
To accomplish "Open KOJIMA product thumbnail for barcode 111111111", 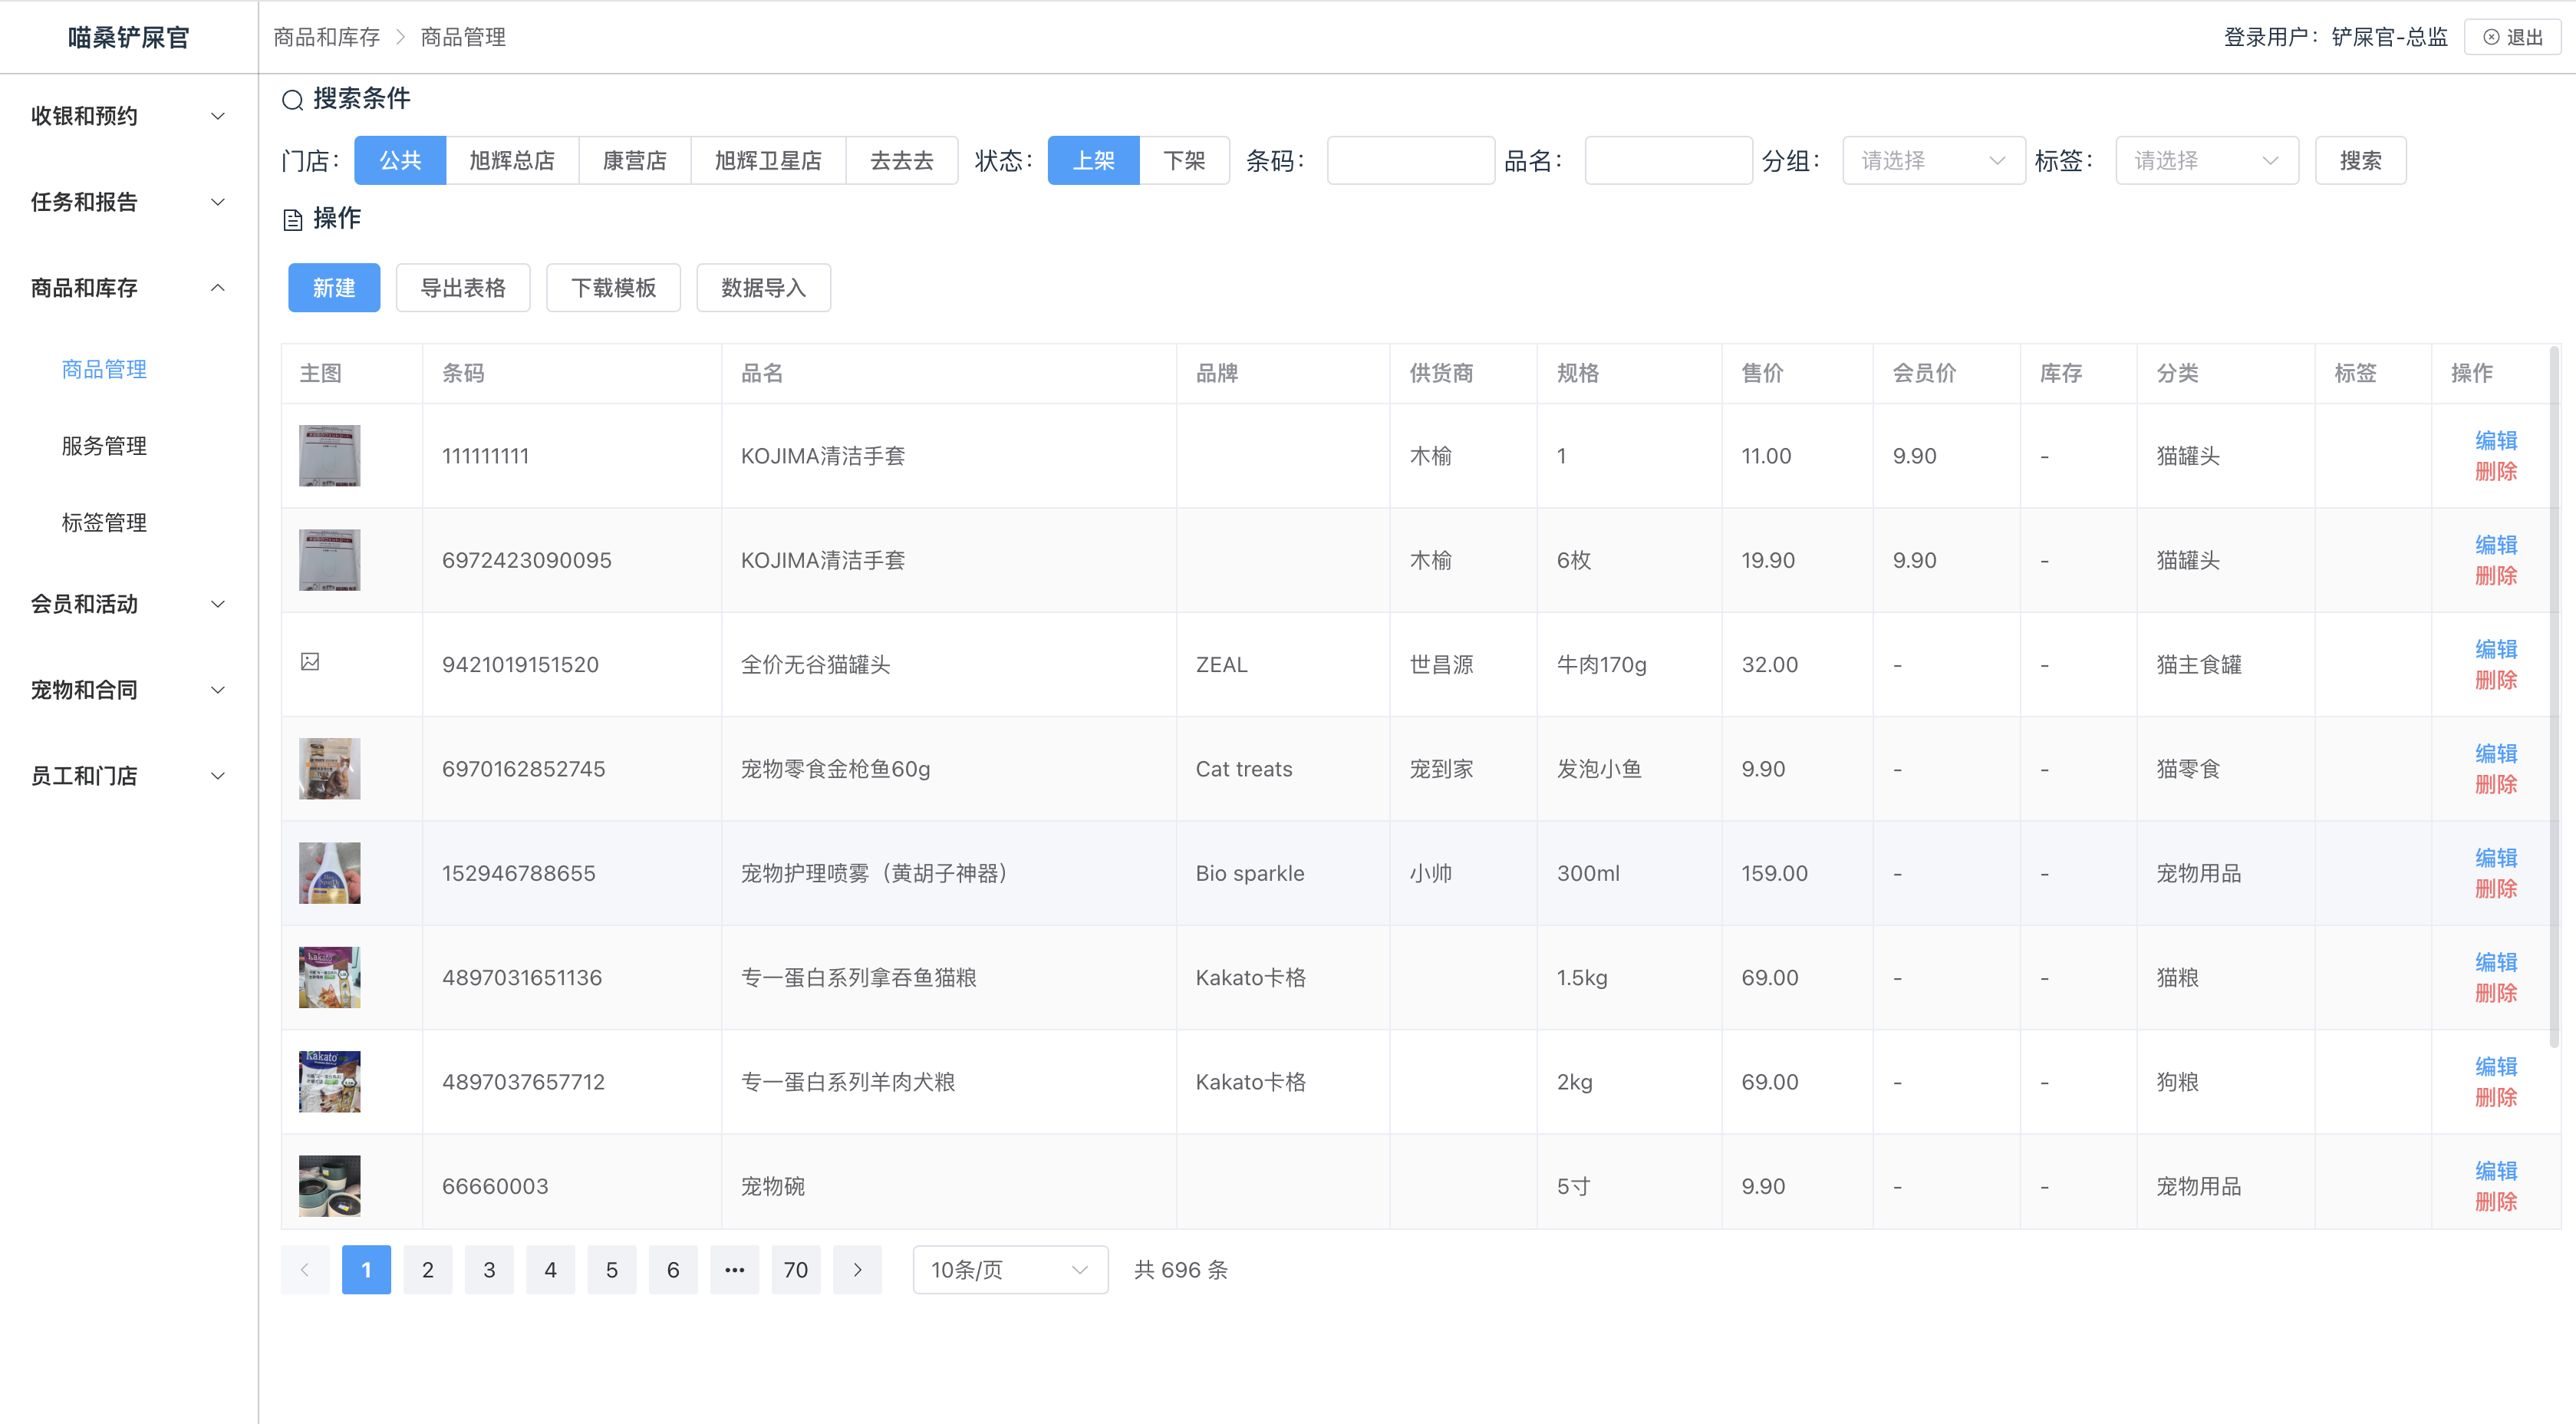I will (329, 456).
